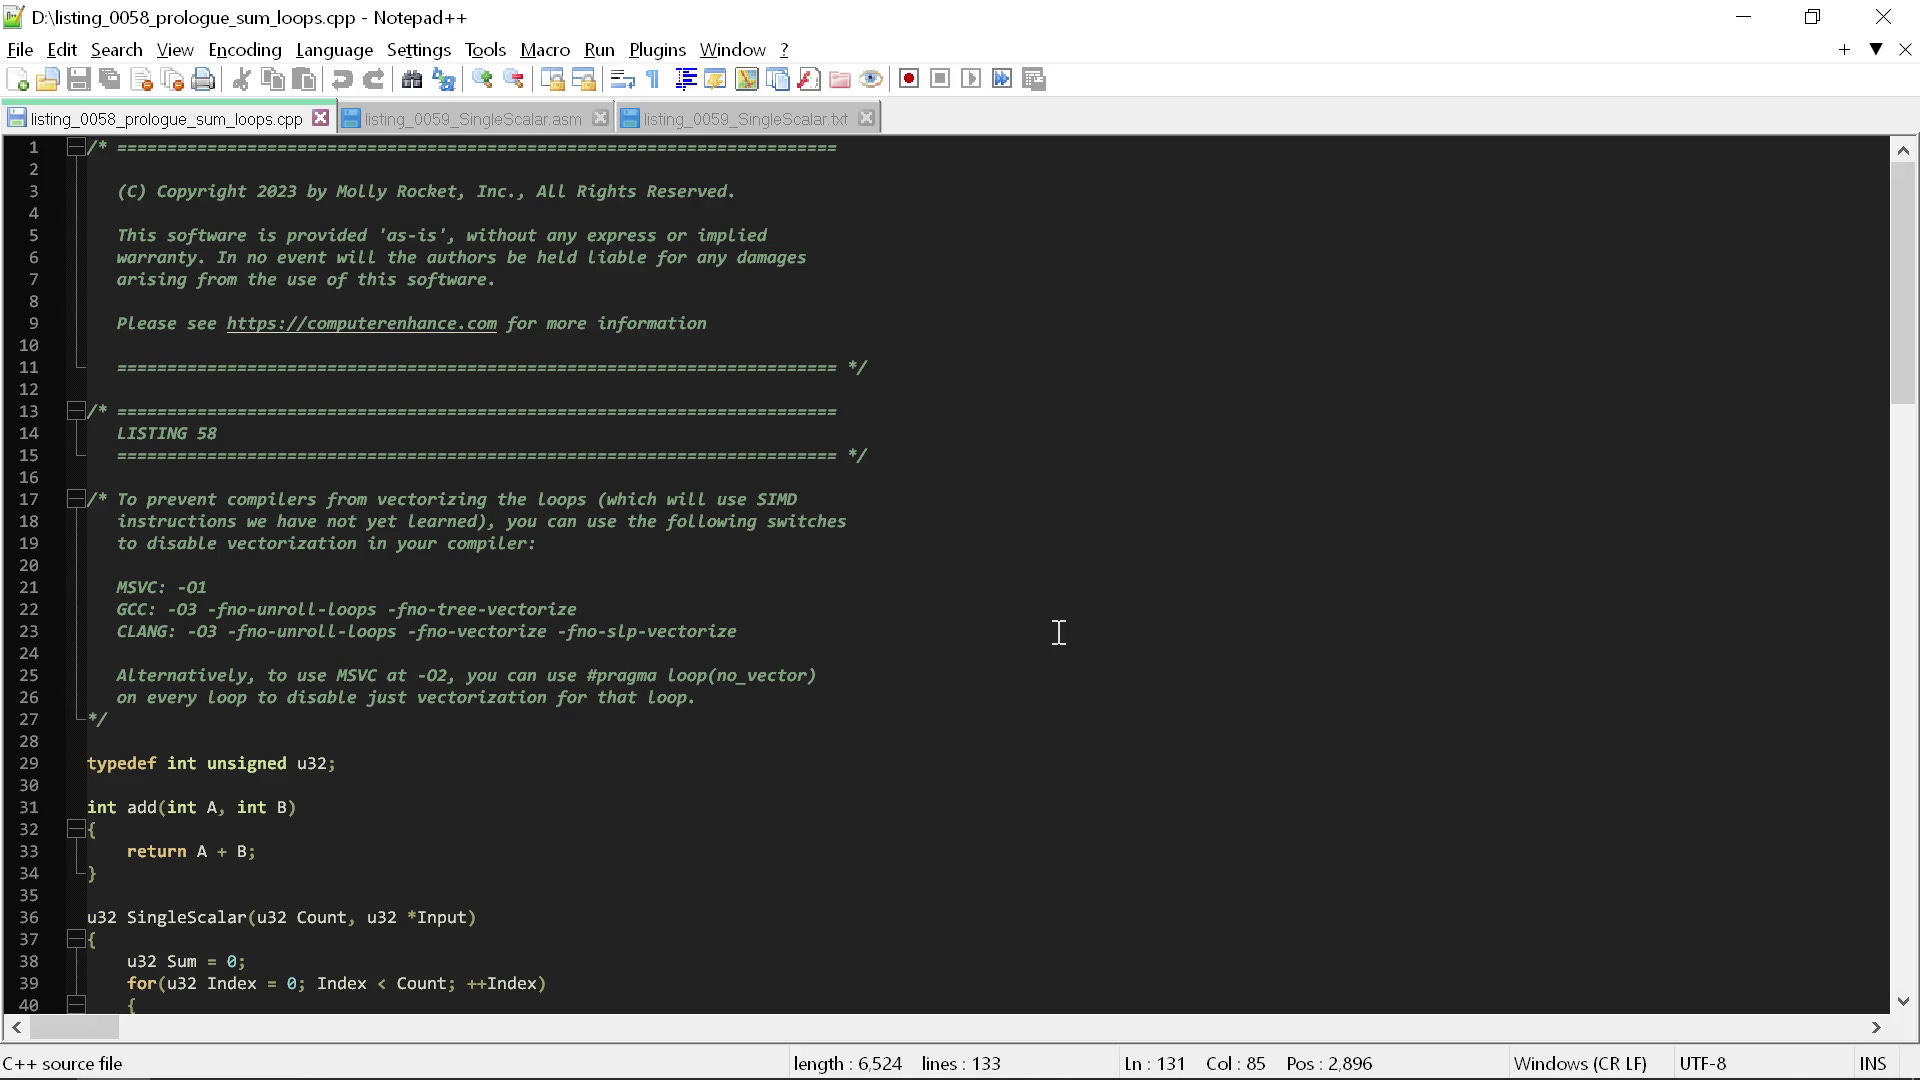The image size is (1920, 1080).
Task: Switch to listing_0059_SingleScalar.txt tab
Action: click(746, 119)
